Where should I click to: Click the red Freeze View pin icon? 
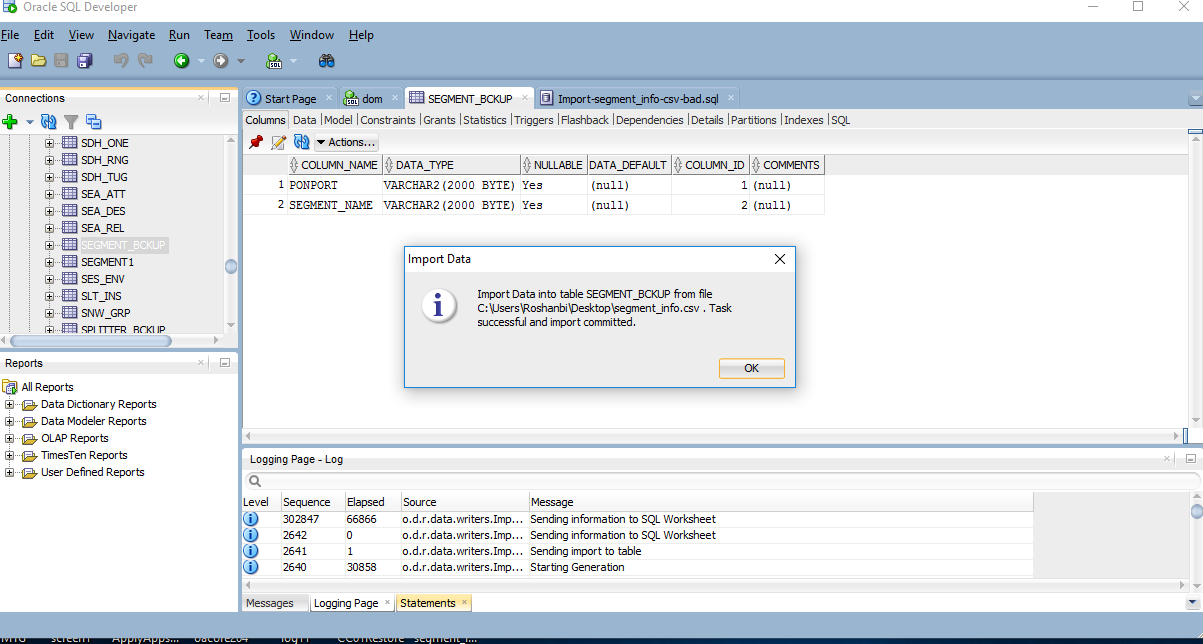[x=256, y=142]
